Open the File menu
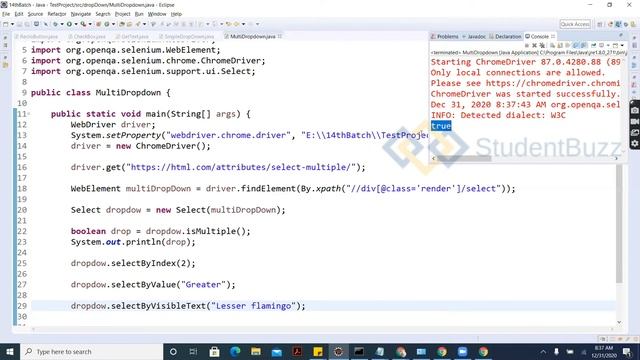 click(x=6, y=14)
